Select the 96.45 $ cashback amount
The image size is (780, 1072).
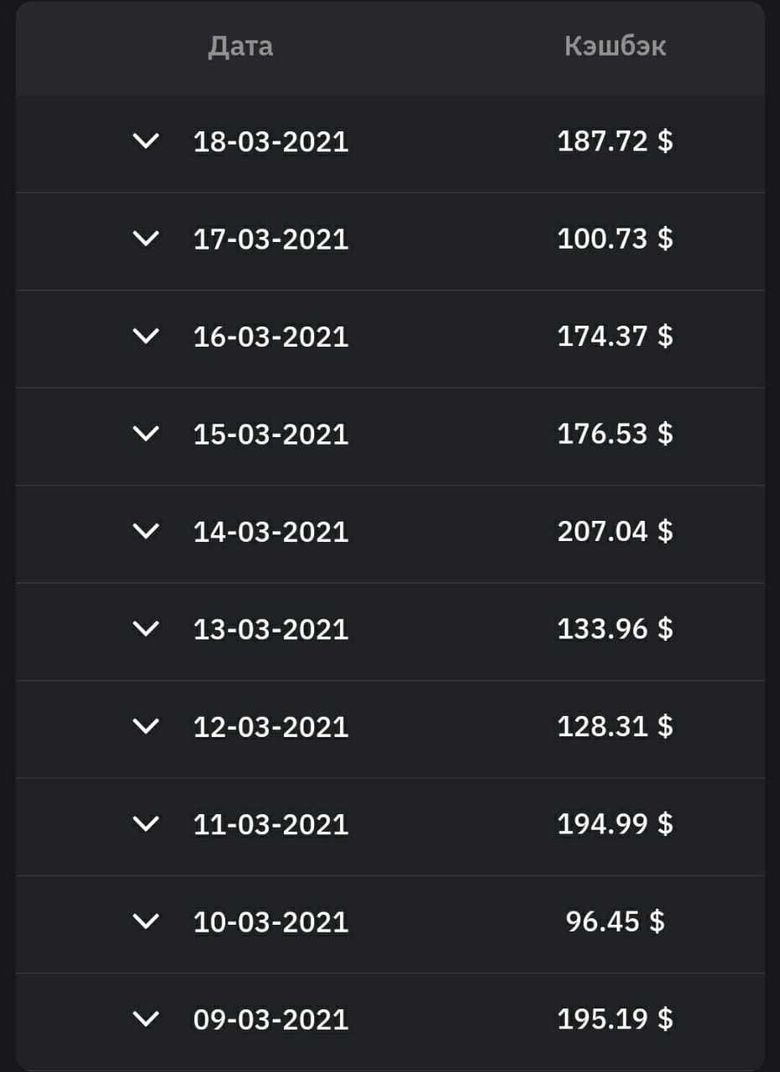click(615, 921)
